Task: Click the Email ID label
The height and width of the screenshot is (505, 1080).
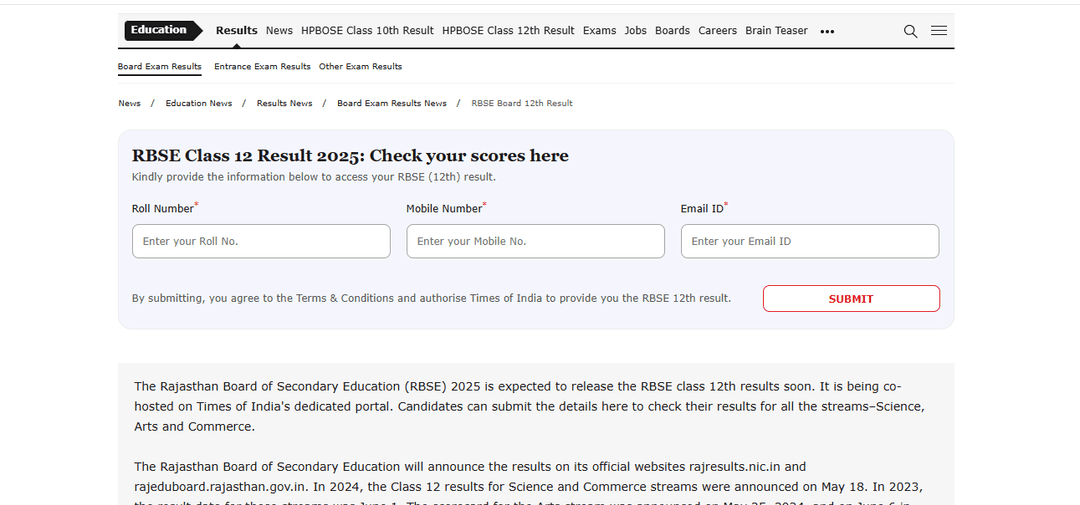Action: [705, 208]
